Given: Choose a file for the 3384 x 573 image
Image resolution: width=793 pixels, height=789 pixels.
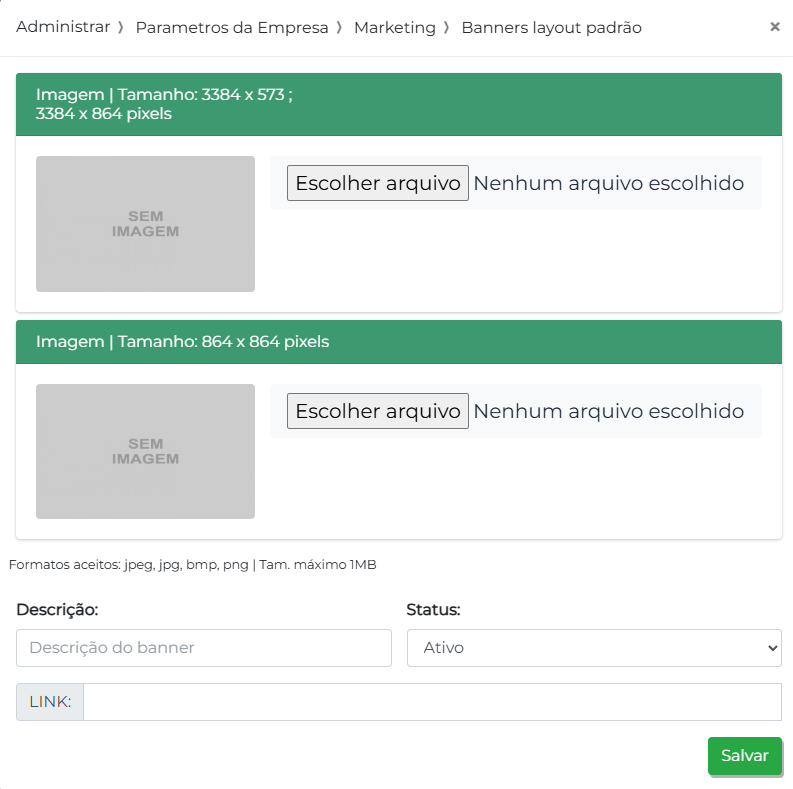Looking at the screenshot, I should pos(378,183).
